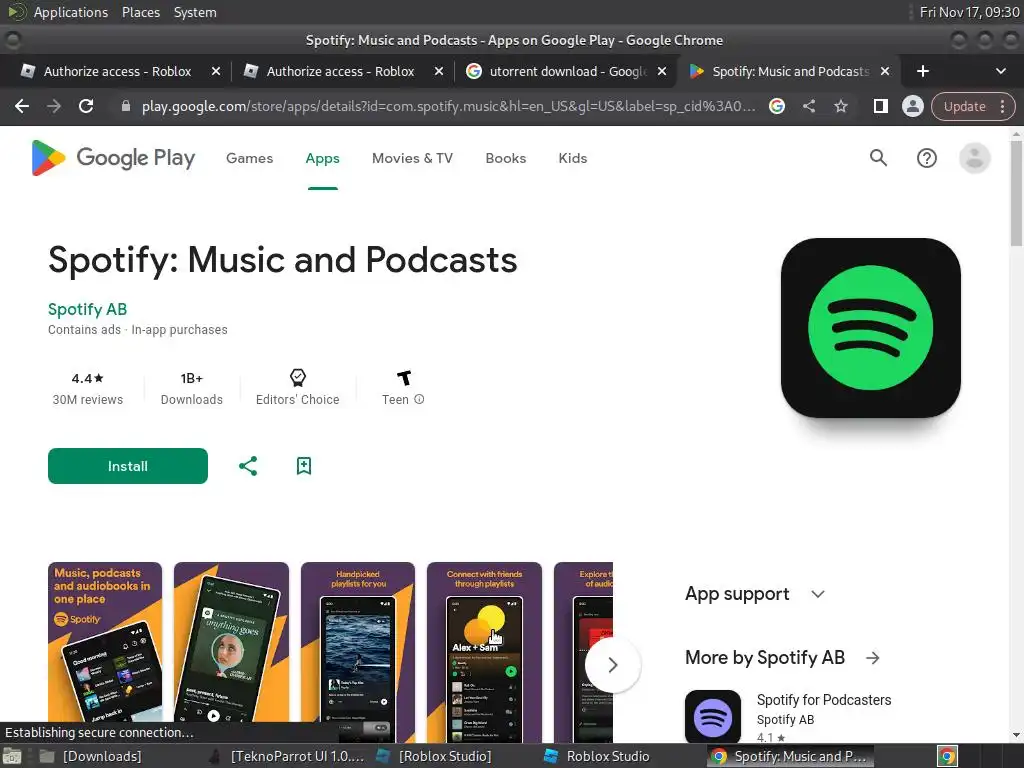1024x768 pixels.
Task: Close the Spotify Google Play tab
Action: click(x=885, y=71)
